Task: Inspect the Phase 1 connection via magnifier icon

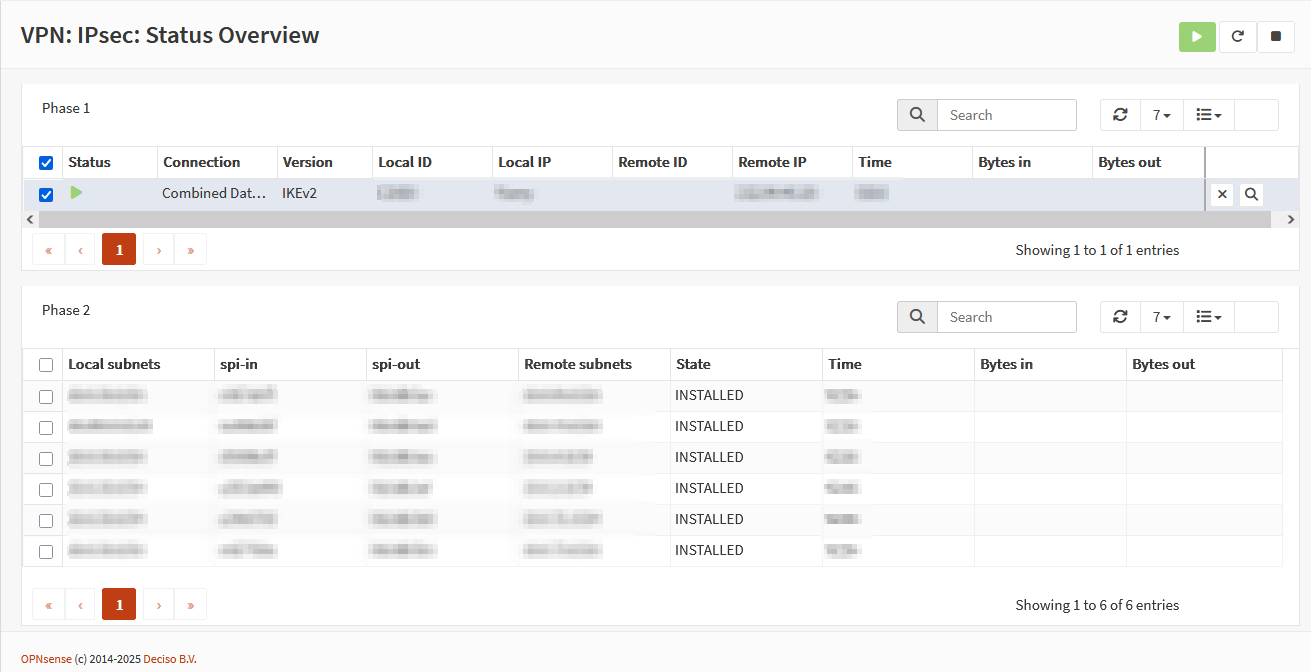Action: coord(1251,195)
